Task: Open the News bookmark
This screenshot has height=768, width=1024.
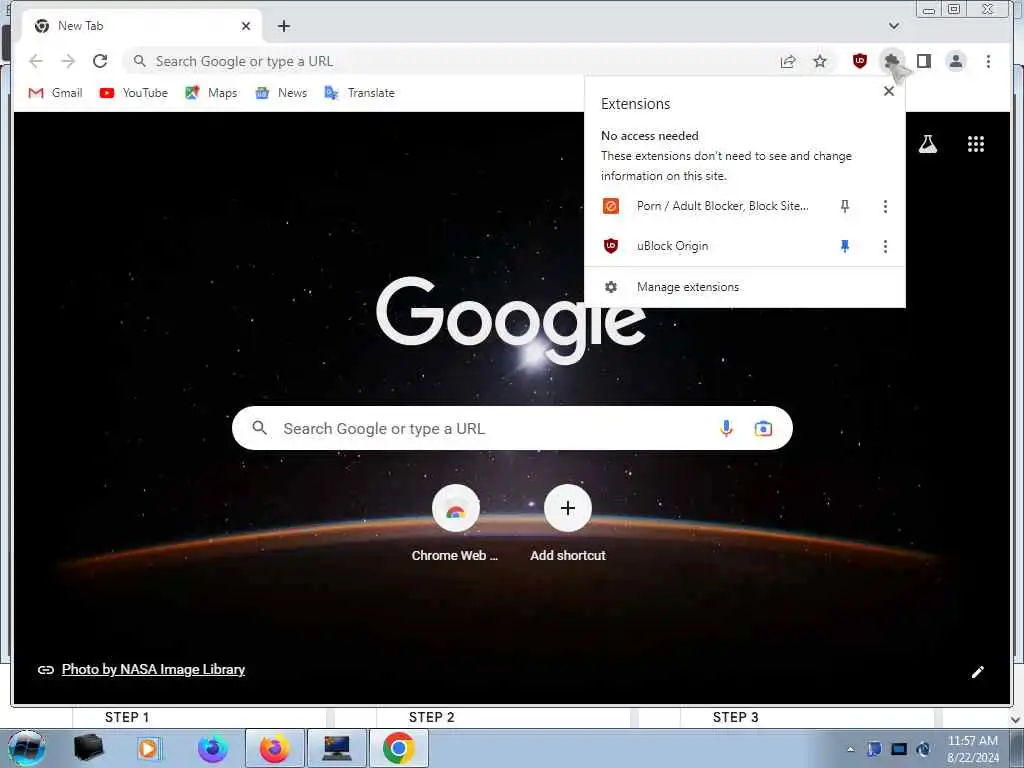Action: (x=281, y=93)
